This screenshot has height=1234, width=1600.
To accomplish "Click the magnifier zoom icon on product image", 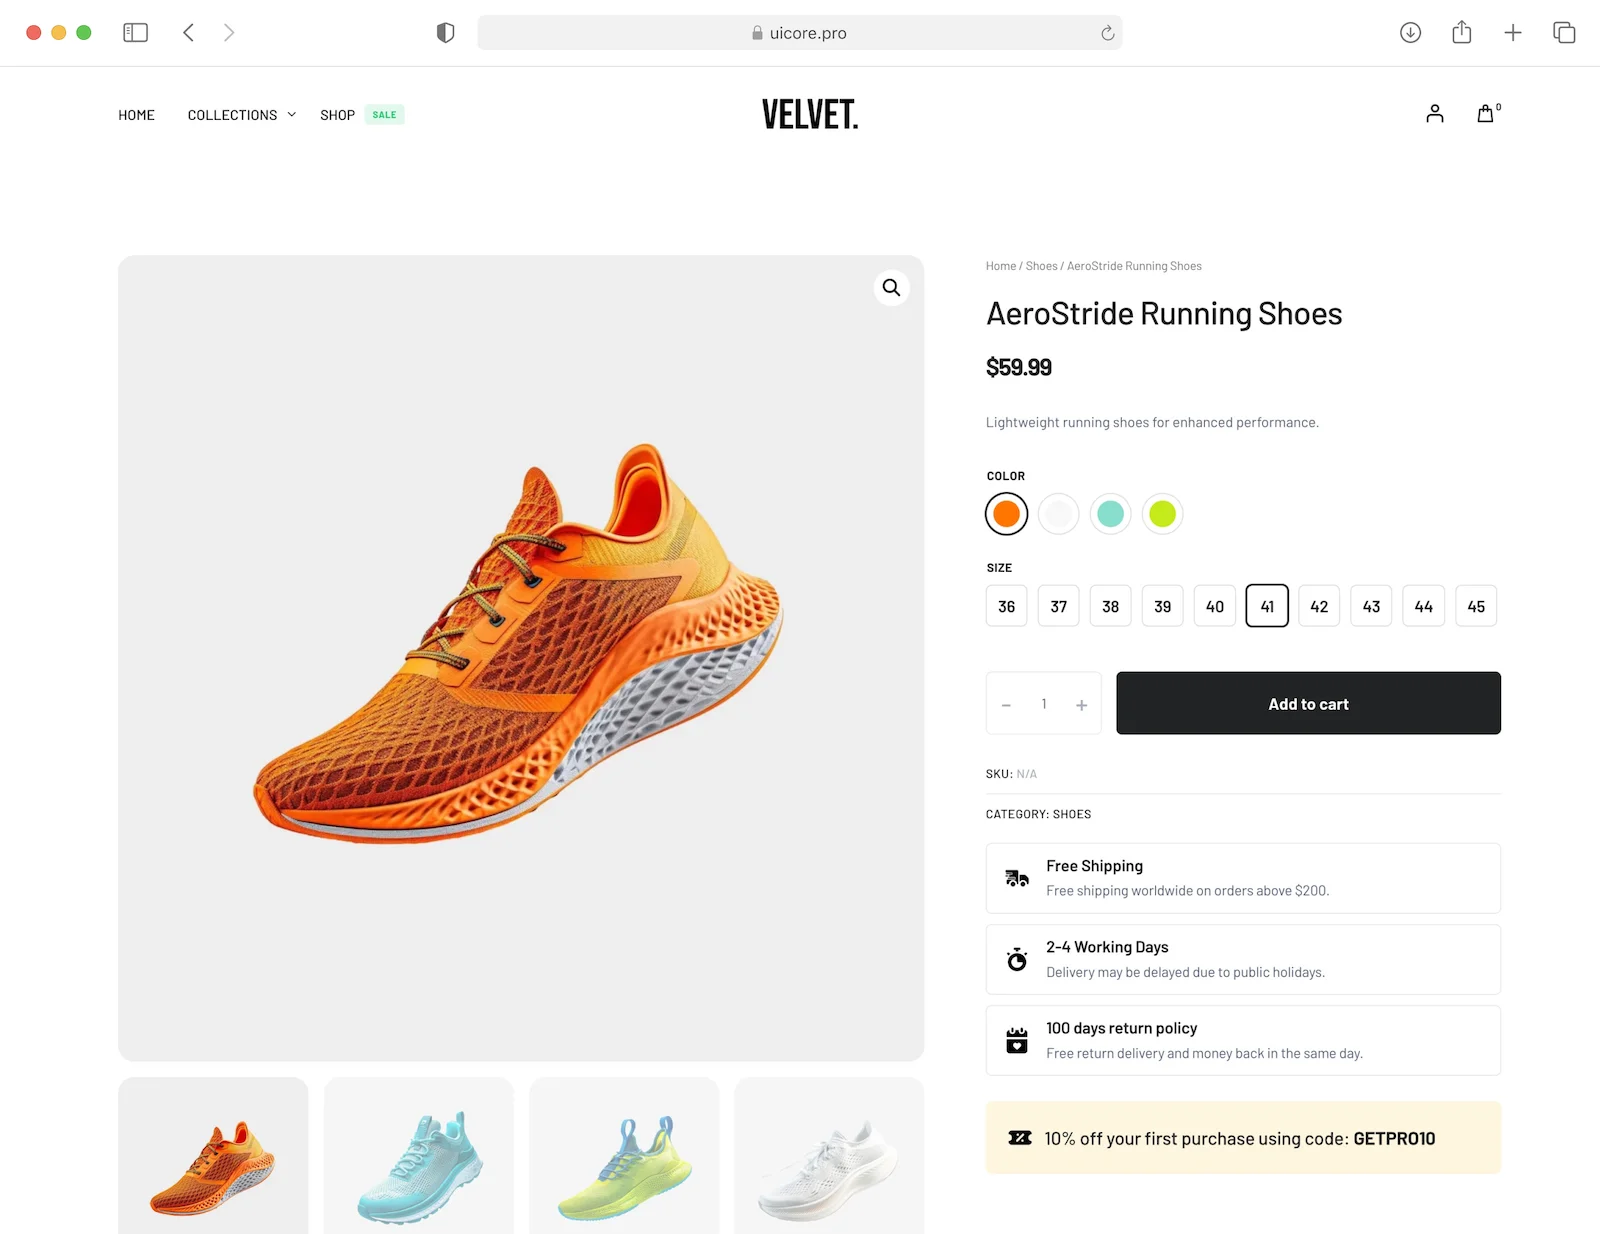I will pyautogui.click(x=891, y=288).
